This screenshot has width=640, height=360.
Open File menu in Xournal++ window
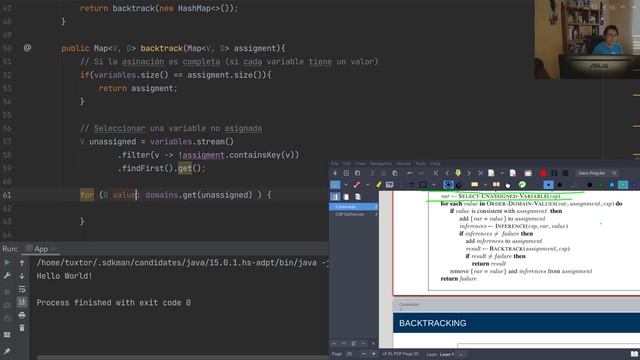pyautogui.click(x=334, y=164)
